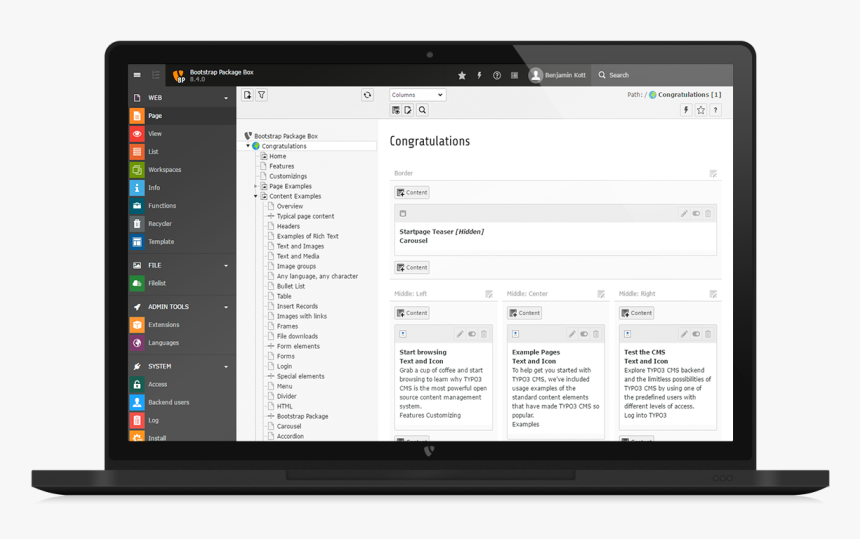Expand the Page Examples tree node
This screenshot has height=539, width=860.
coord(256,186)
